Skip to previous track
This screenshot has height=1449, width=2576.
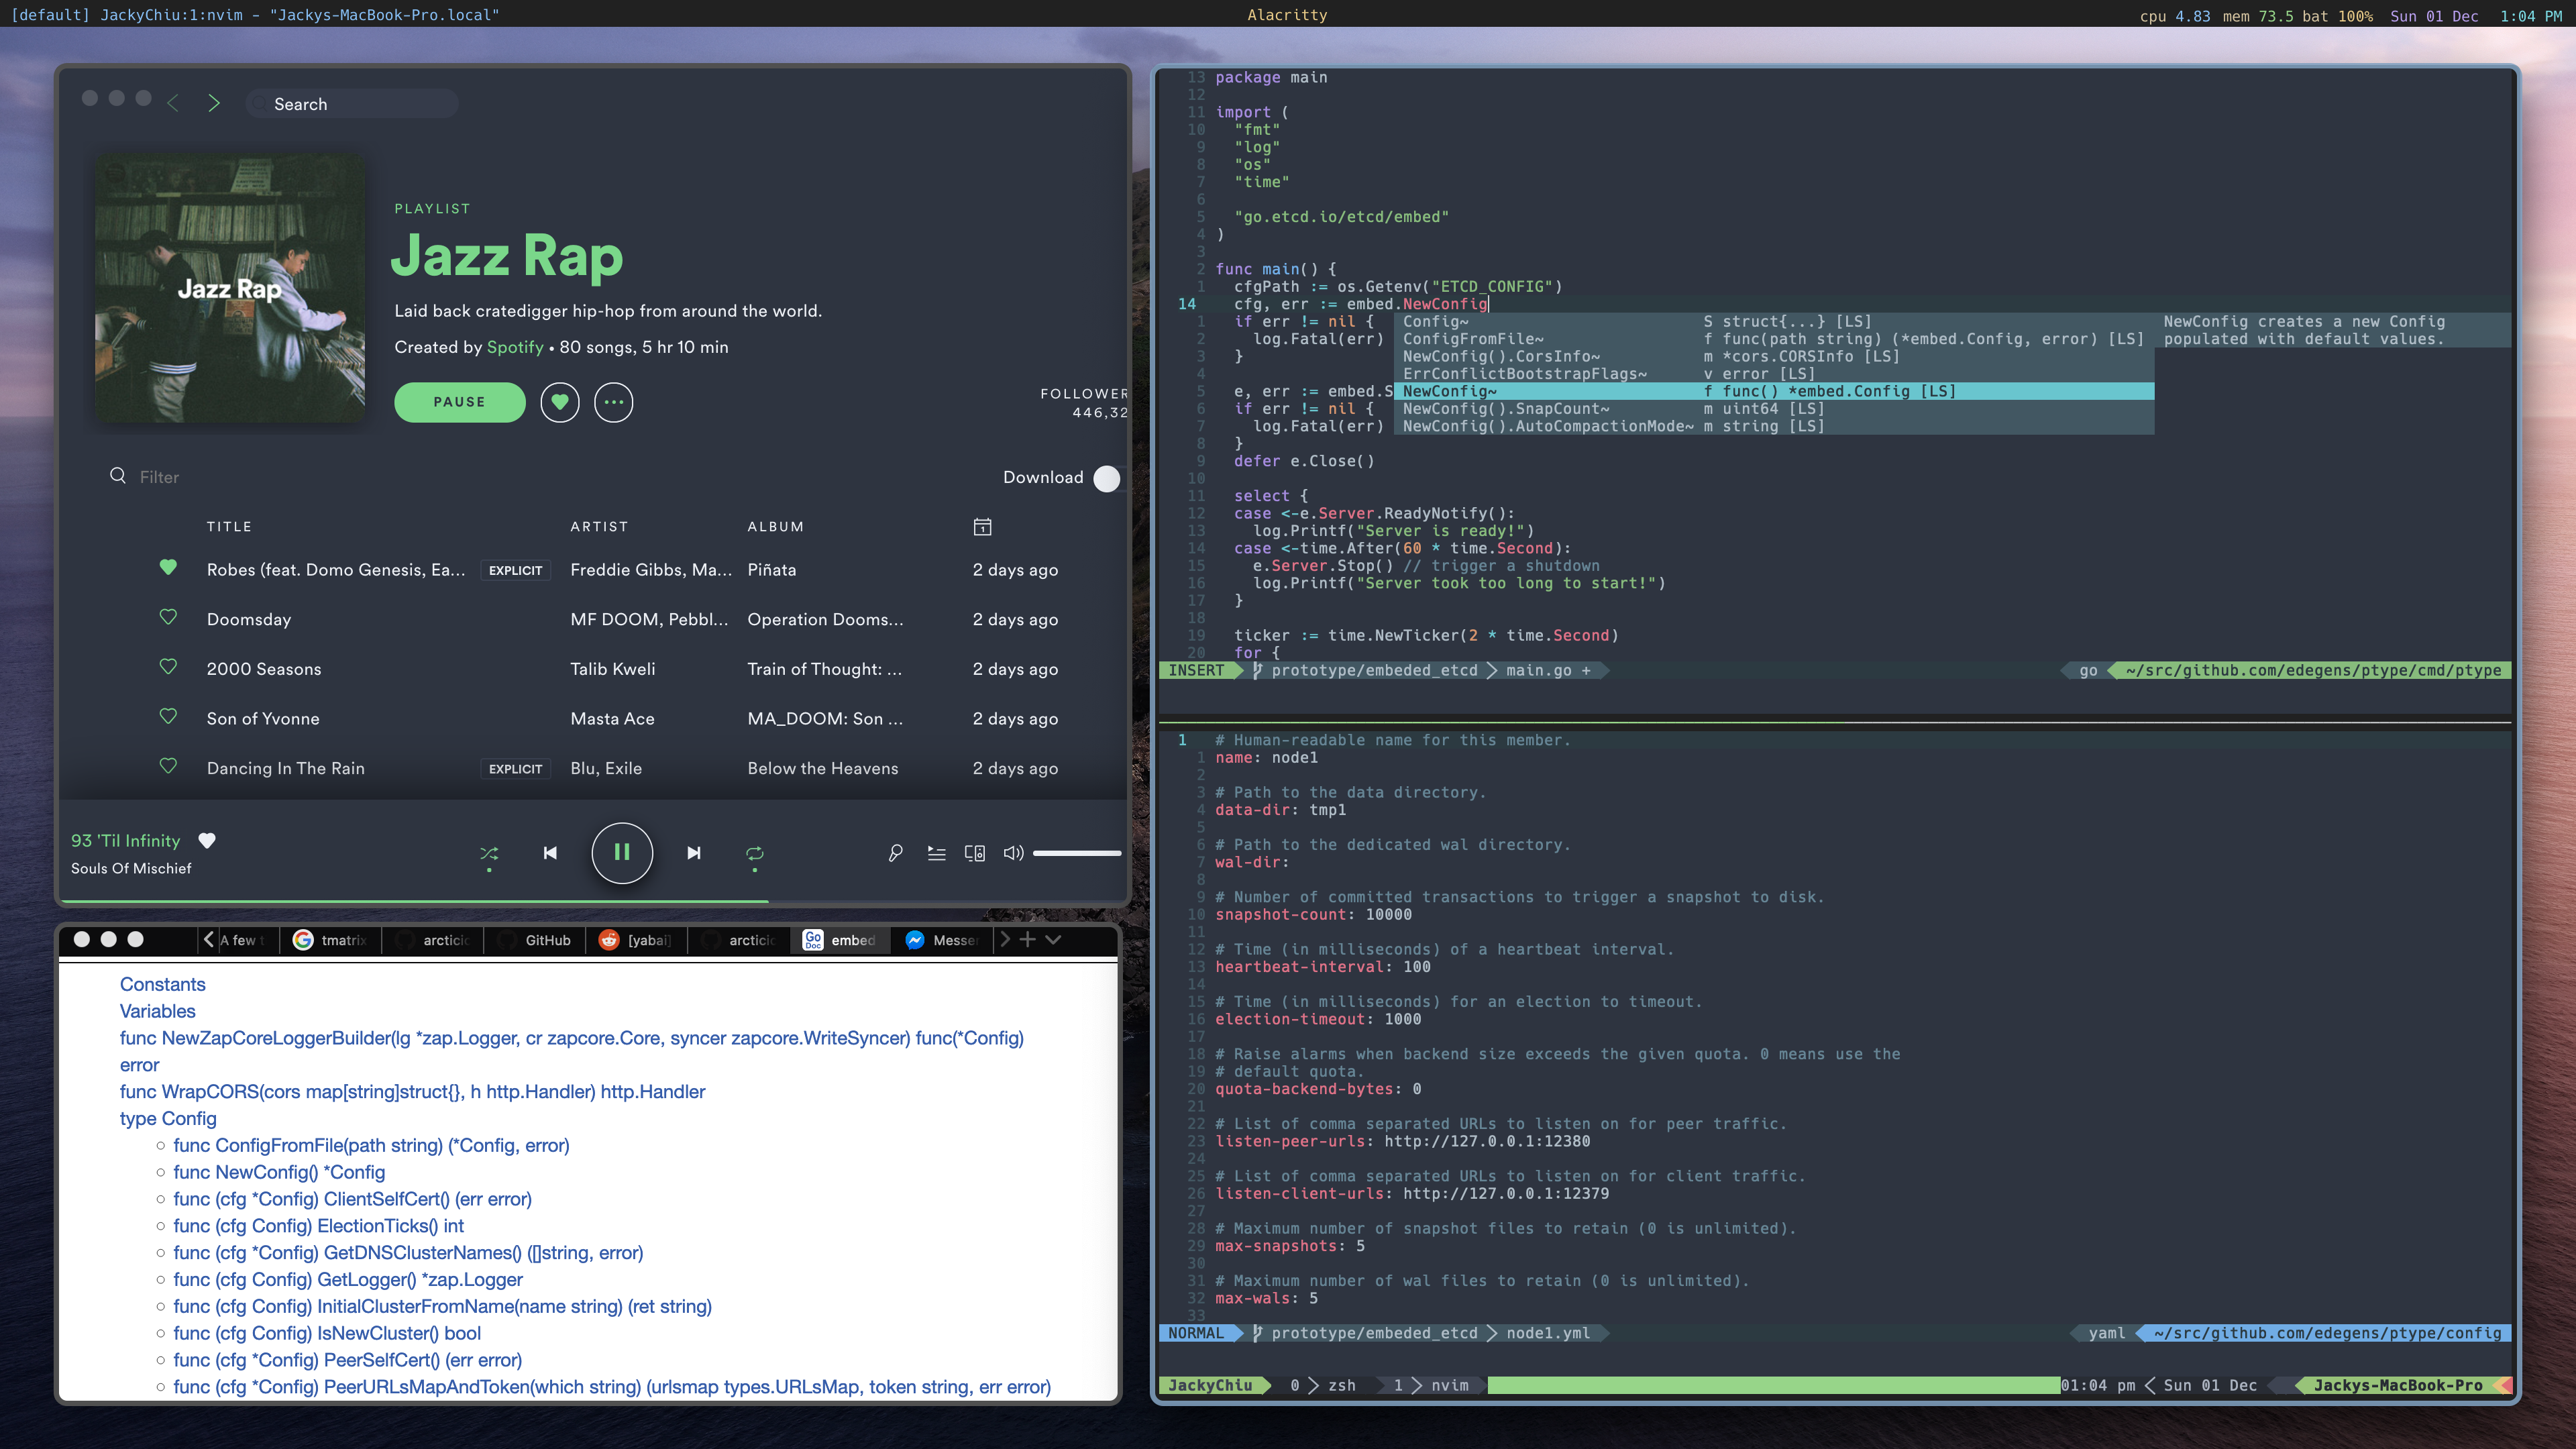point(550,853)
